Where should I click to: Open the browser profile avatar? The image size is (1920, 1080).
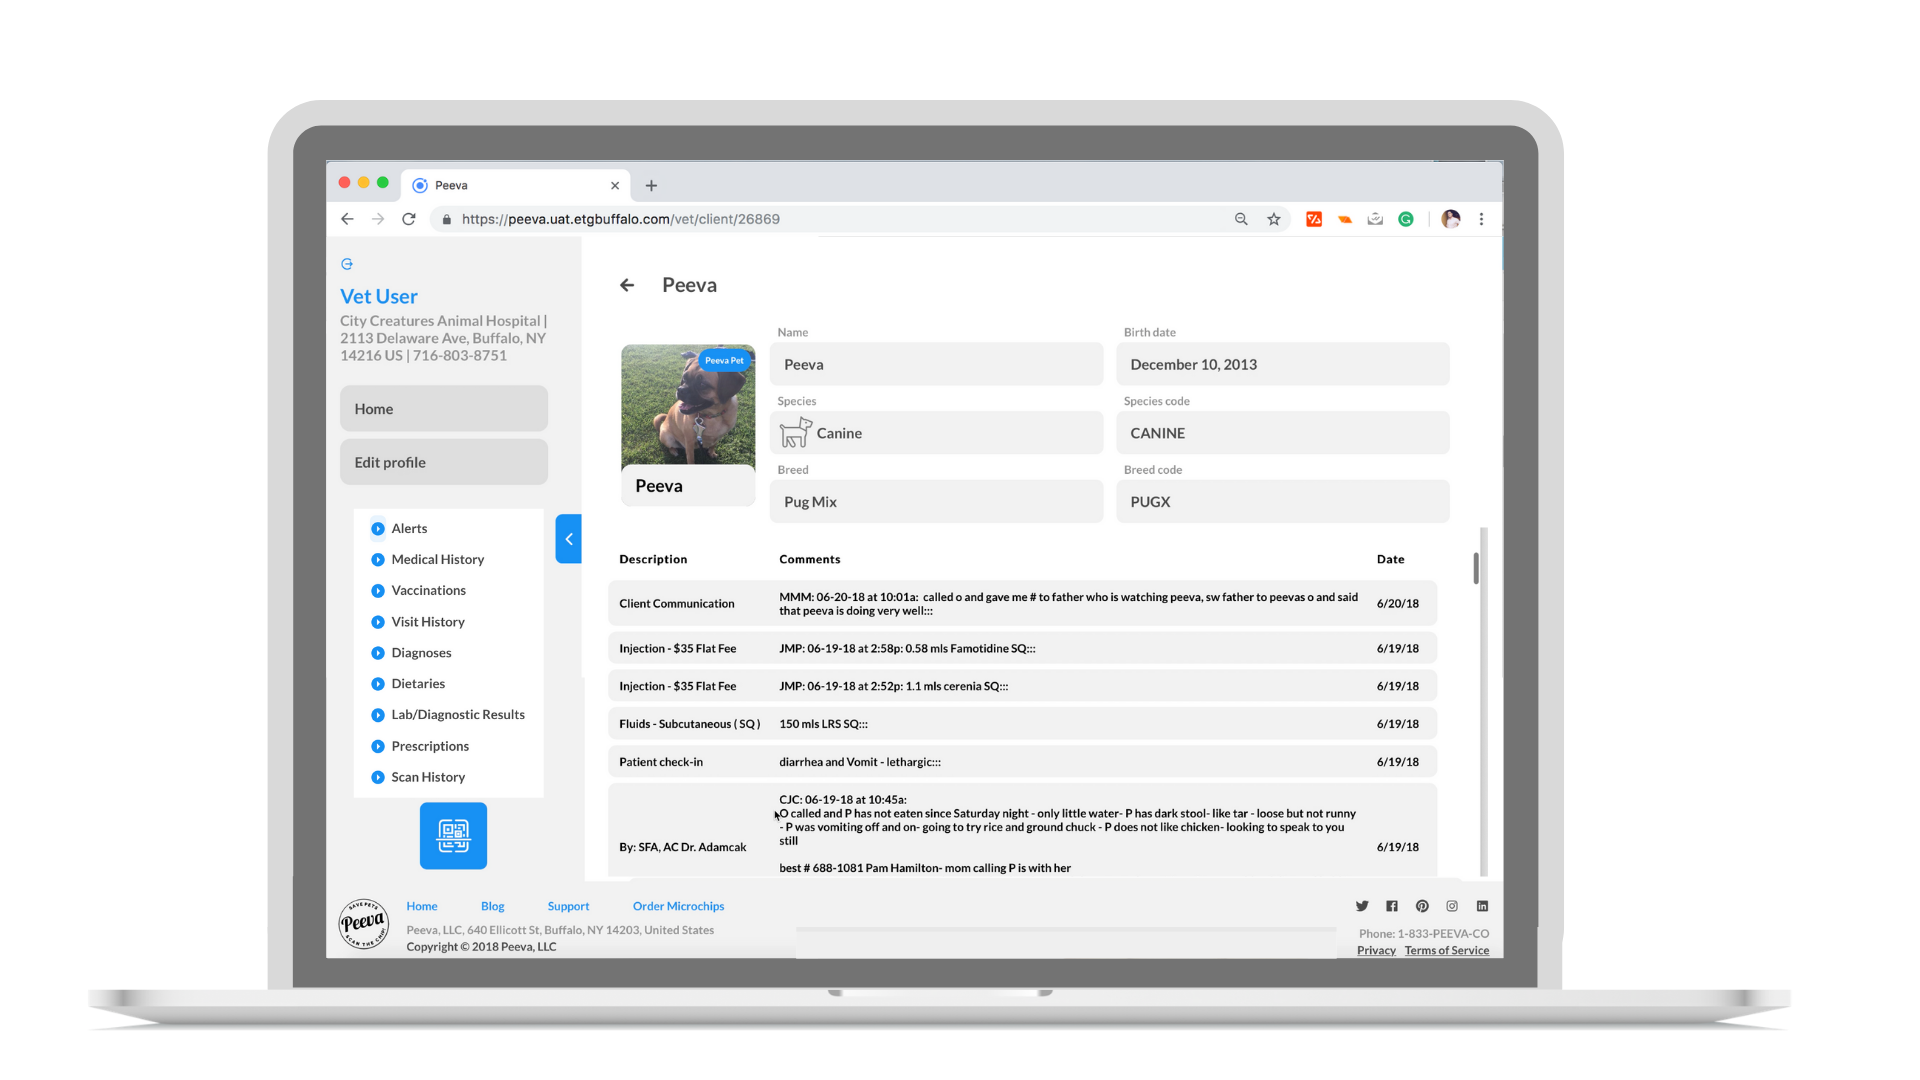(x=1451, y=219)
